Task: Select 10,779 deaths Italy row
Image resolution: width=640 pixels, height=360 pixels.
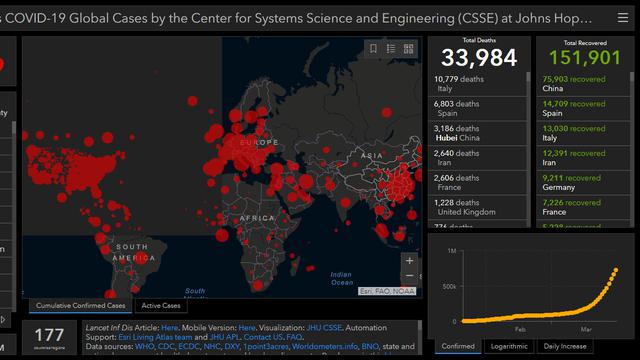Action: [x=477, y=84]
